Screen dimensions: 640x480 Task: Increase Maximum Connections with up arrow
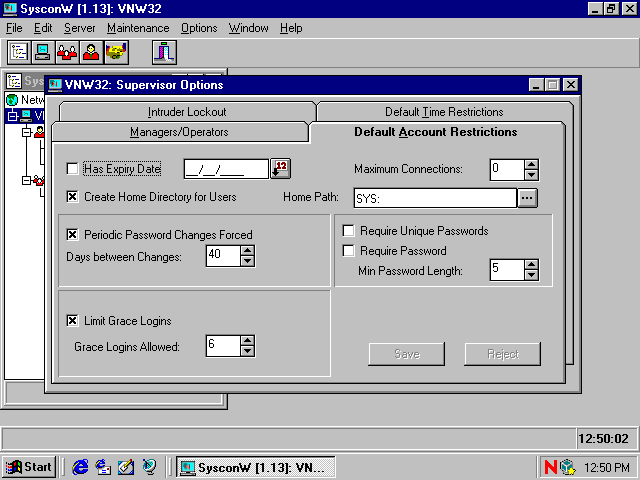531,164
